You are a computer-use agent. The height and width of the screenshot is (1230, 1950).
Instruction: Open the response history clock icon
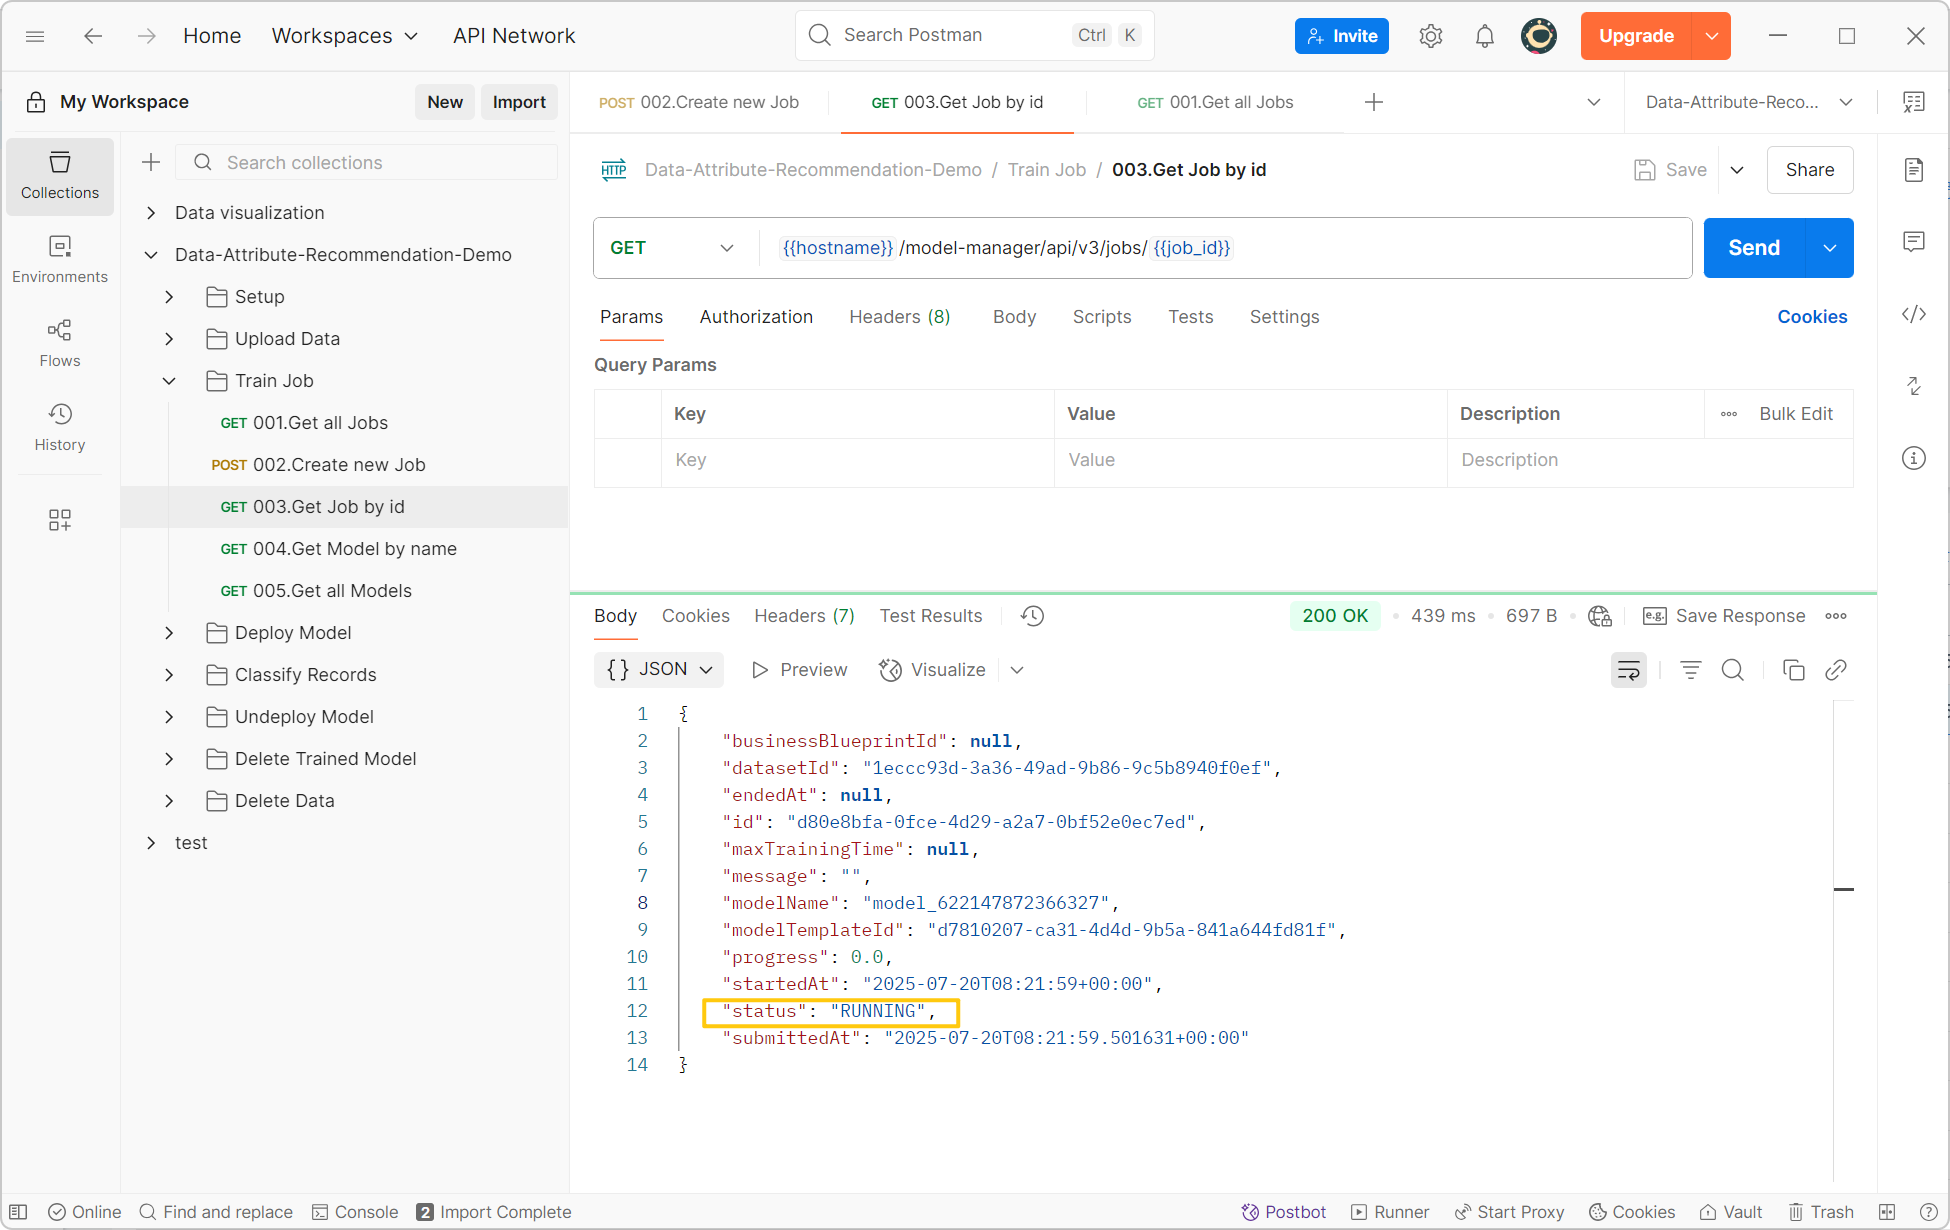pyautogui.click(x=1033, y=616)
